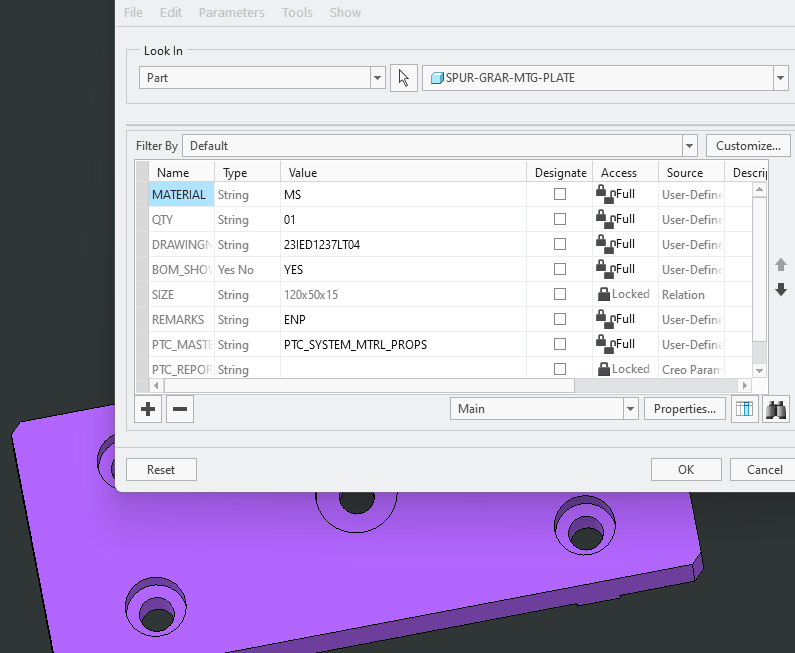
Task: Toggle Designate checkbox for BOM_SHOW row
Action: click(x=560, y=269)
